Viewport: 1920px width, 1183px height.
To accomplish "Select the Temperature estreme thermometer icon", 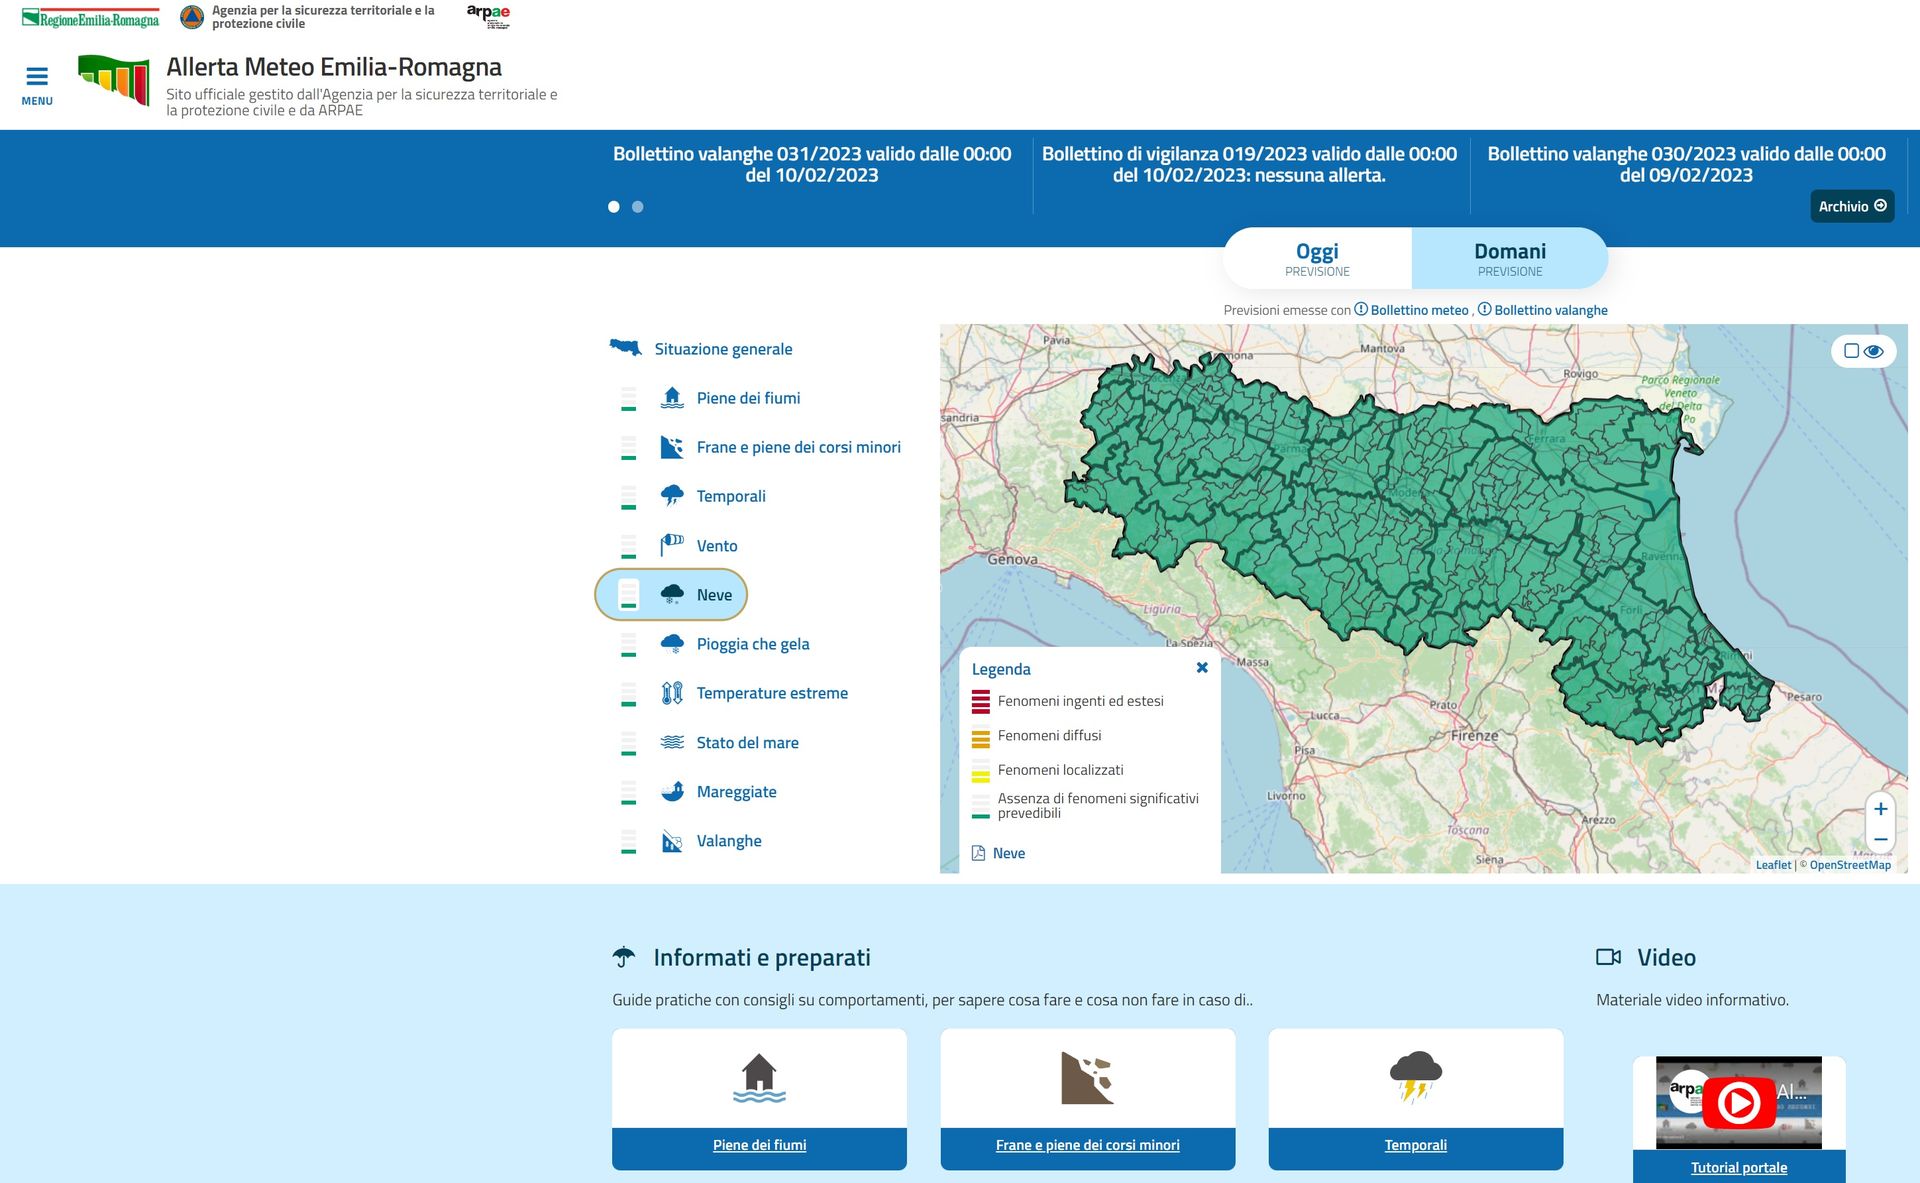I will (x=672, y=693).
